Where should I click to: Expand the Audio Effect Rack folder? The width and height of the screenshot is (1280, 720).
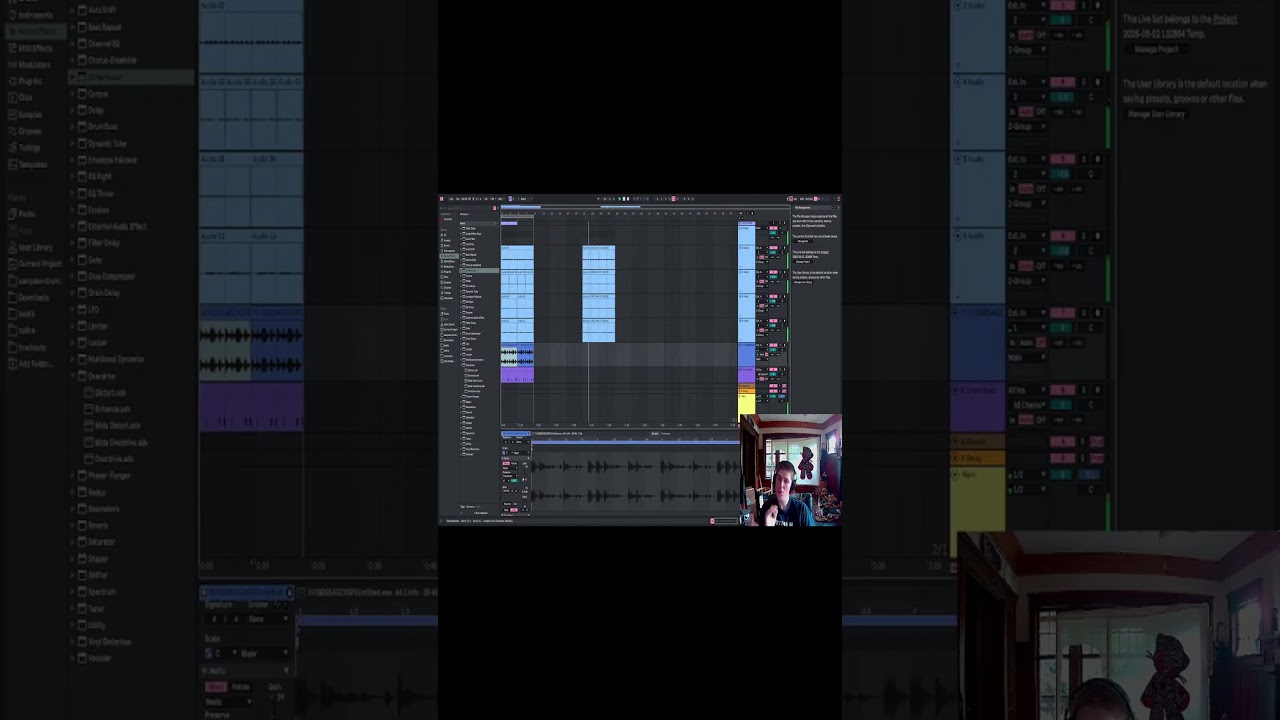click(461, 234)
